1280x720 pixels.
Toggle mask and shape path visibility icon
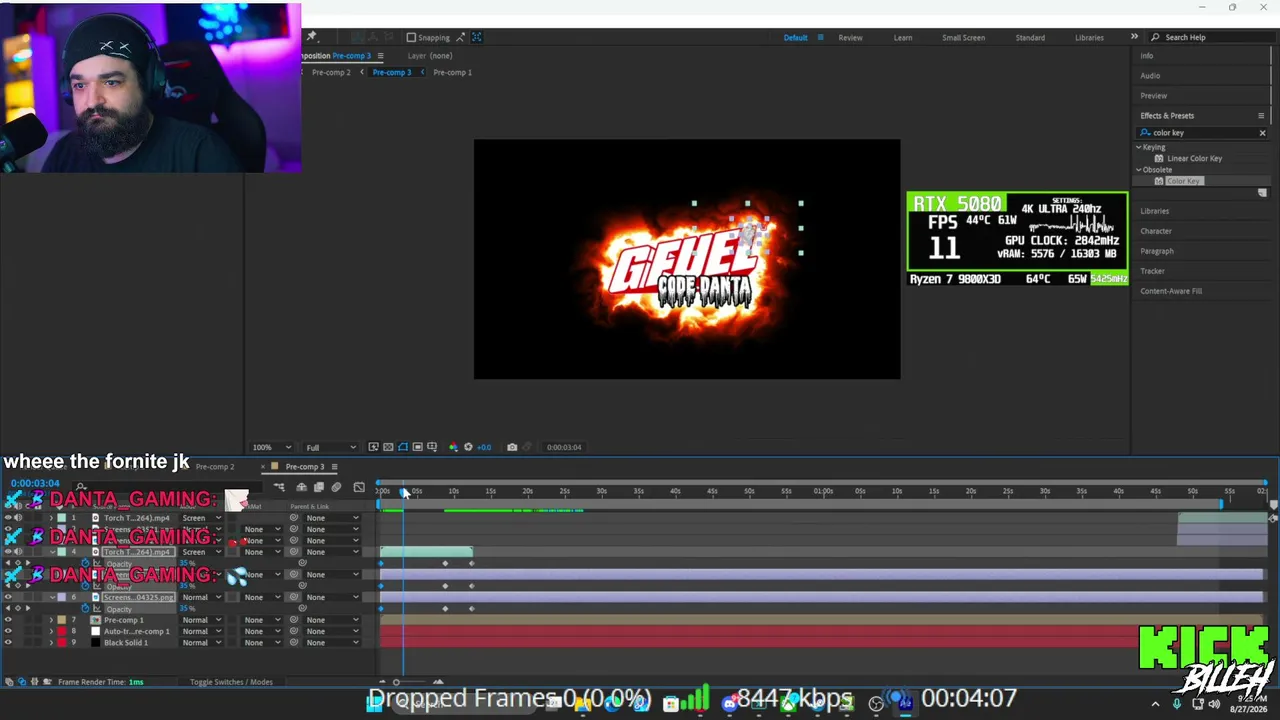(403, 447)
